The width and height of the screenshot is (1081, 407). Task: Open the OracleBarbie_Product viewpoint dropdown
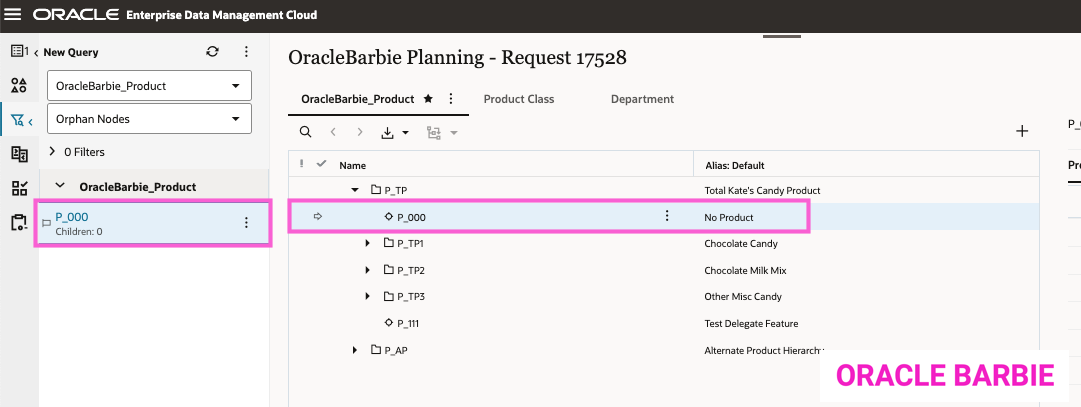coord(149,86)
